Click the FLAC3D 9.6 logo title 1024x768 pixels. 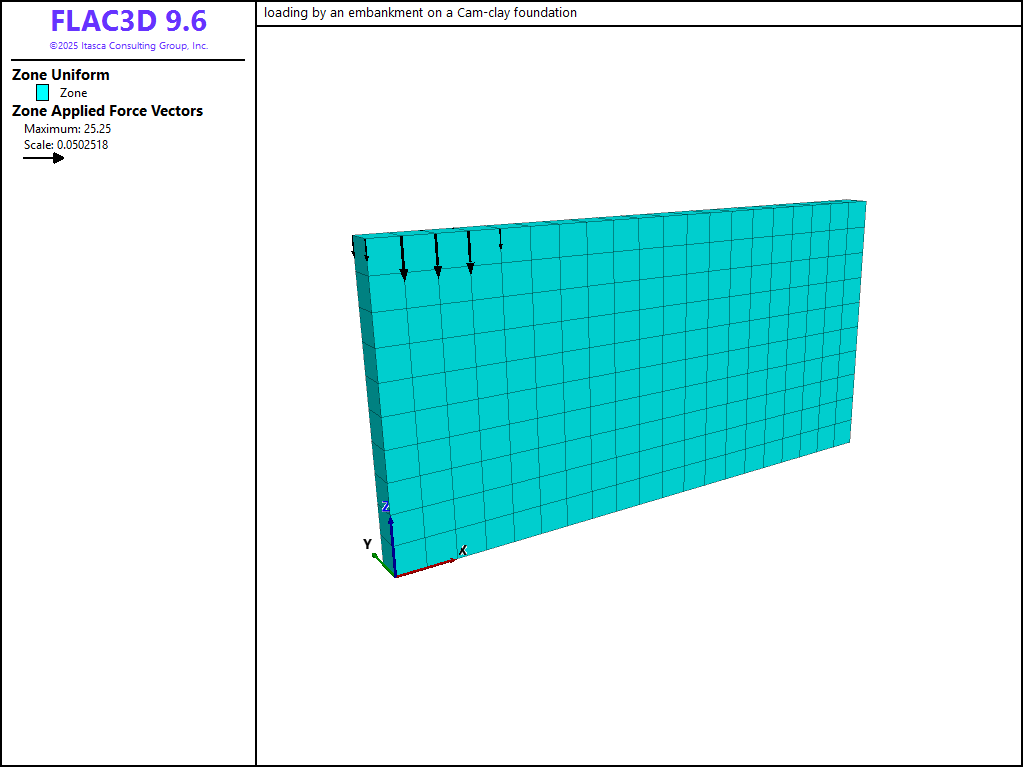(x=128, y=22)
